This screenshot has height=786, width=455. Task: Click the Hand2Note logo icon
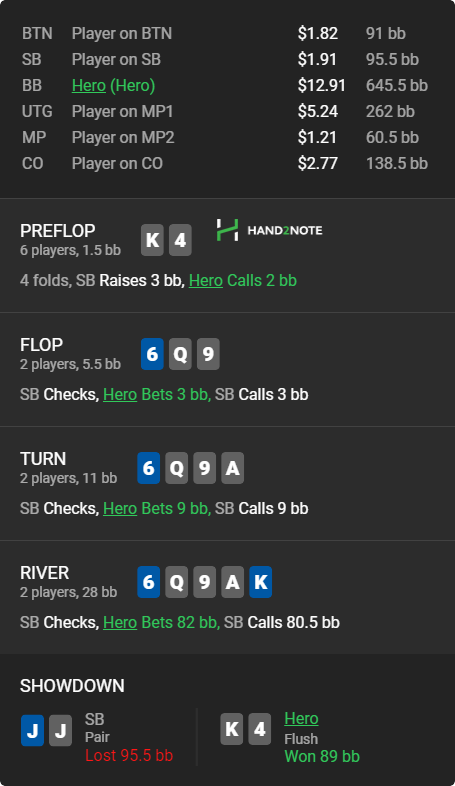pos(227,230)
